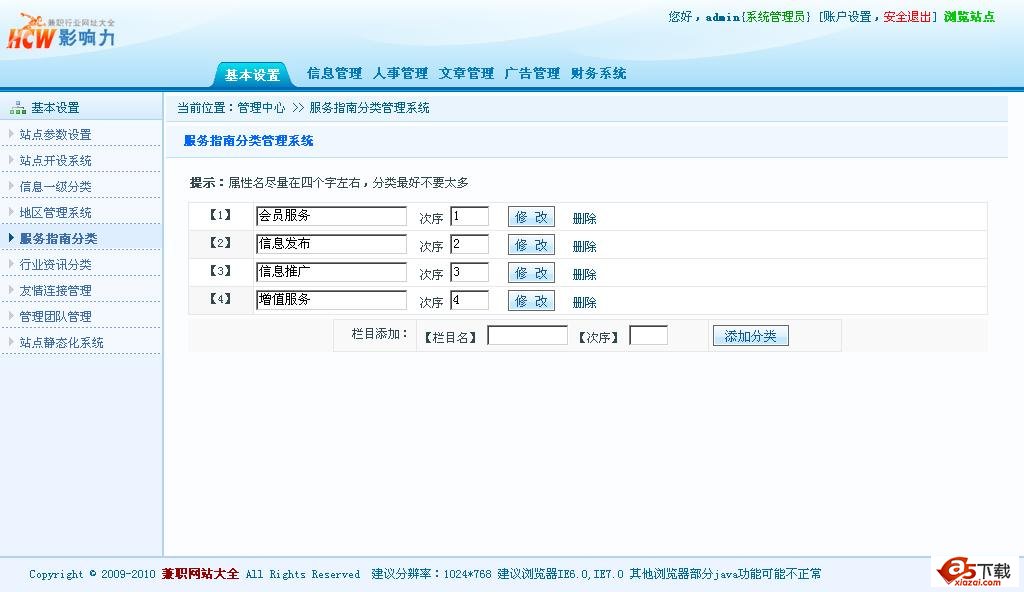Click 修改 button for 信息发布 row
Screen dimensions: 1024x592
pyautogui.click(x=532, y=245)
